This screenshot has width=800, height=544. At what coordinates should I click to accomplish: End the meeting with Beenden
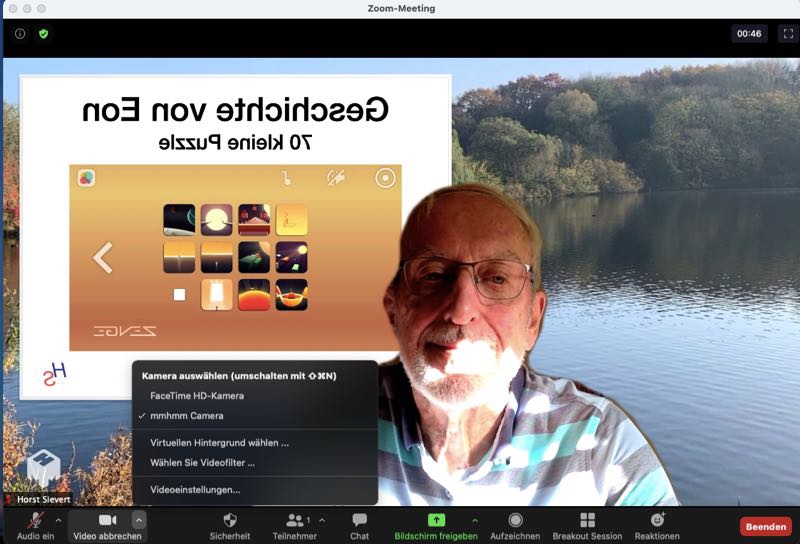[x=766, y=525]
